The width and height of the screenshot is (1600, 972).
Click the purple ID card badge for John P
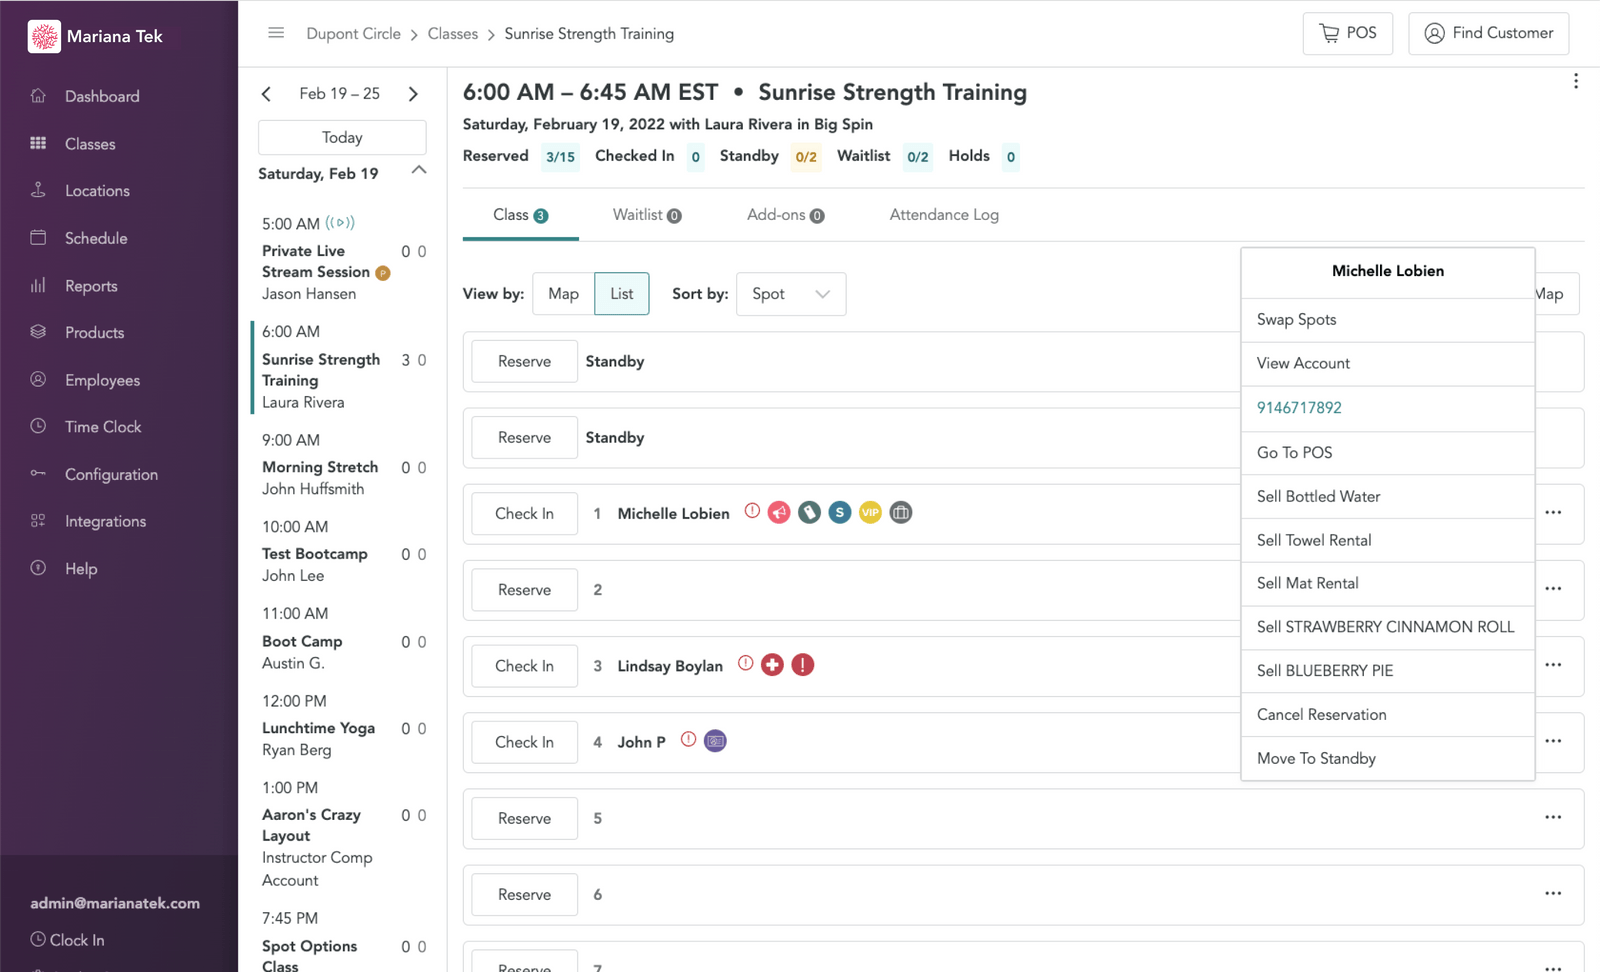tap(715, 741)
